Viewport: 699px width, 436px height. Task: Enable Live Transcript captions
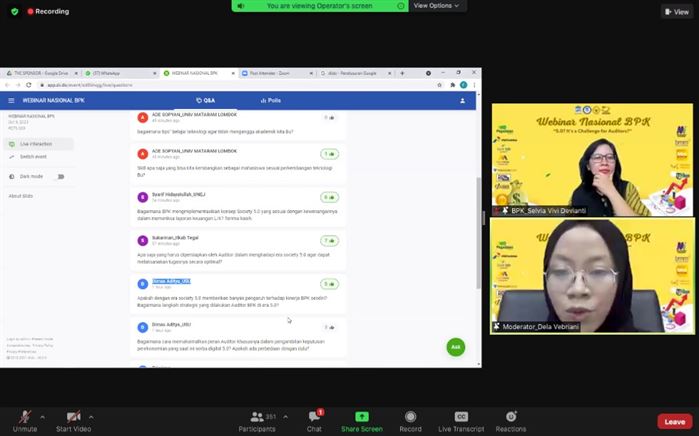pos(461,420)
